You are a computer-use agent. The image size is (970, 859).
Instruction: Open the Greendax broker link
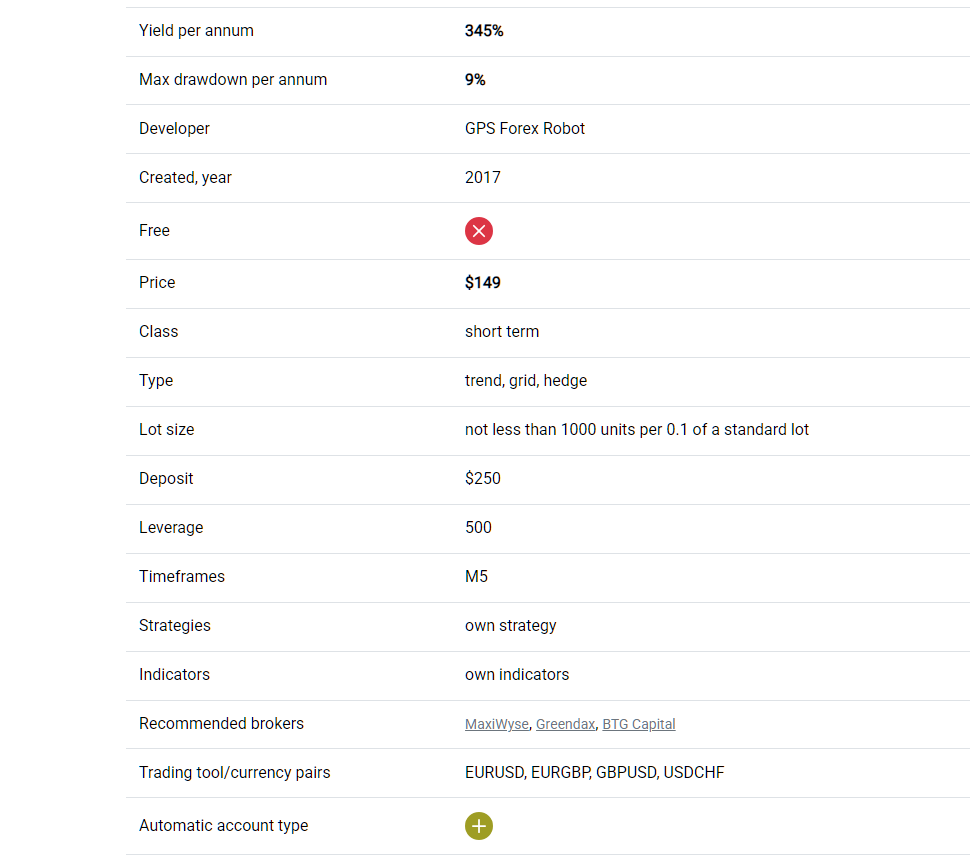(x=565, y=724)
